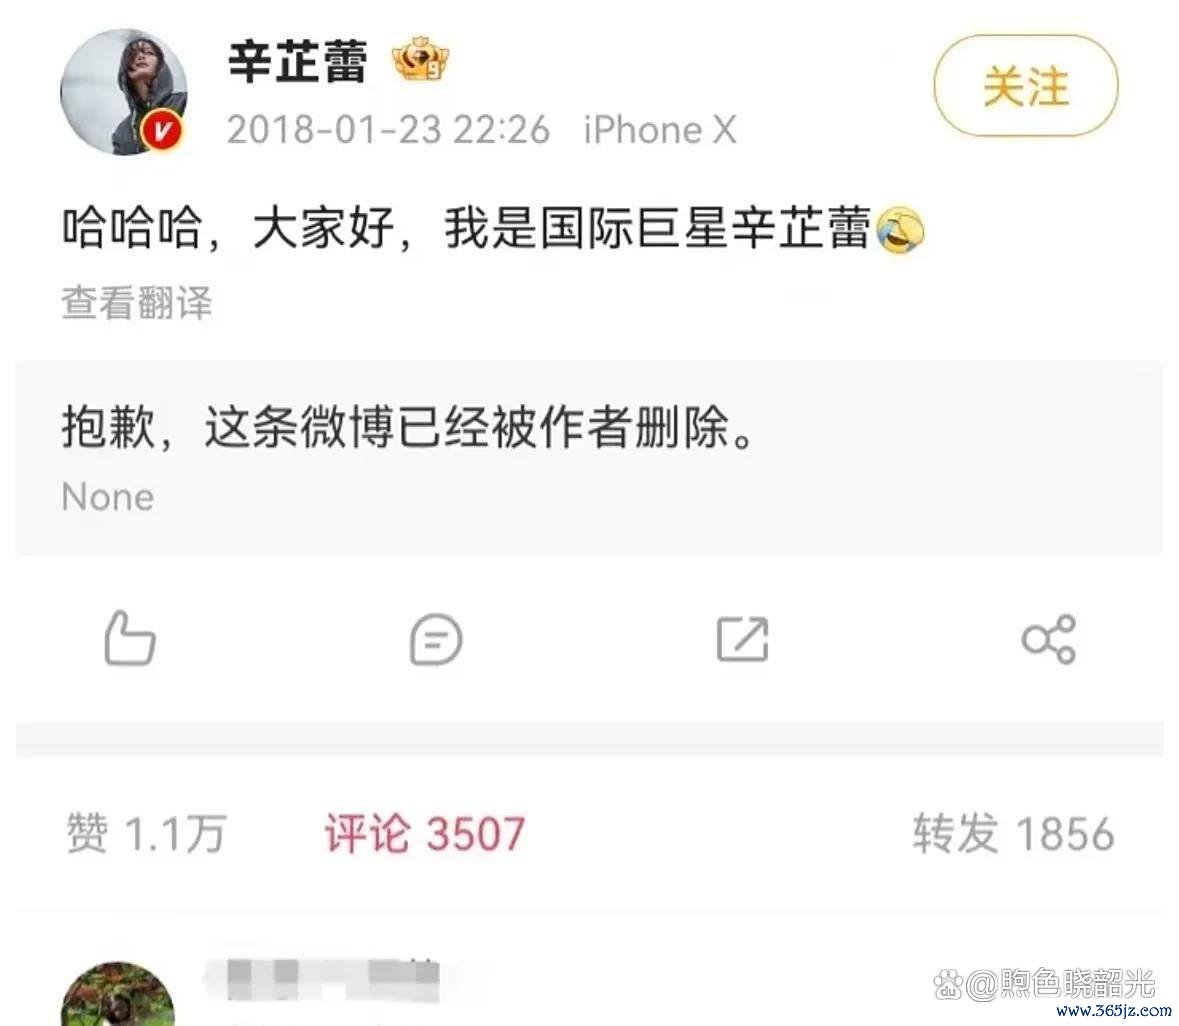Click 查看翻译 to view translation
1179x1026 pixels.
pos(137,302)
